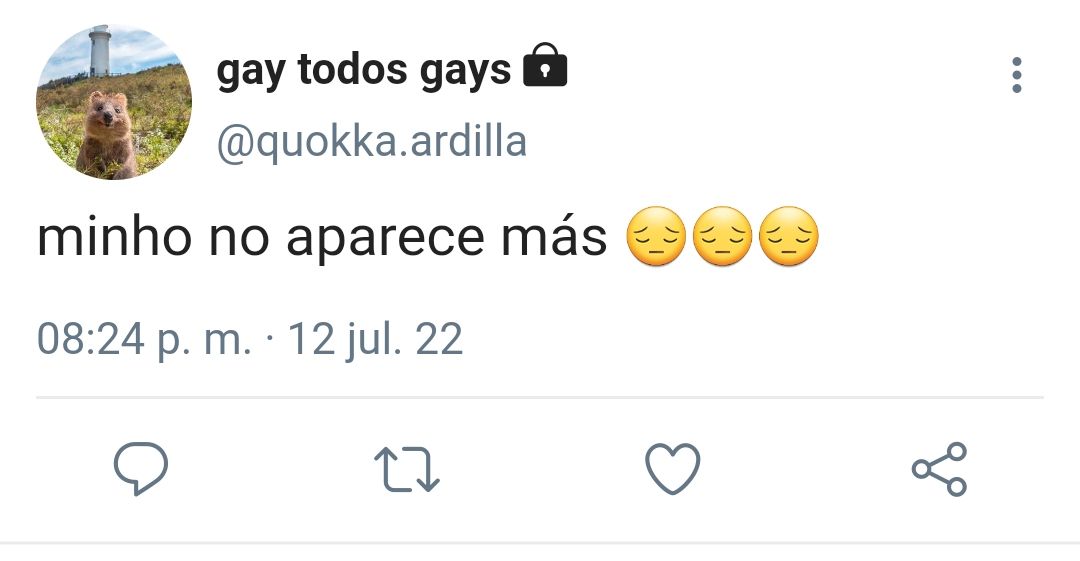Like the tweet with the heart icon
This screenshot has width=1080, height=561.
coord(673,469)
